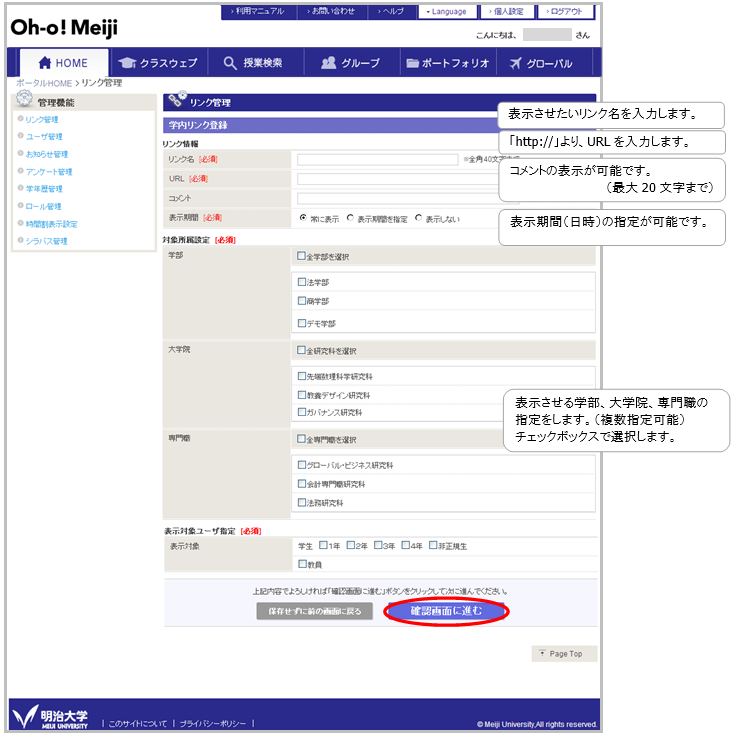Image resolution: width=735 pixels, height=742 pixels.
Task: Select the HOME tab
Action: [64, 62]
